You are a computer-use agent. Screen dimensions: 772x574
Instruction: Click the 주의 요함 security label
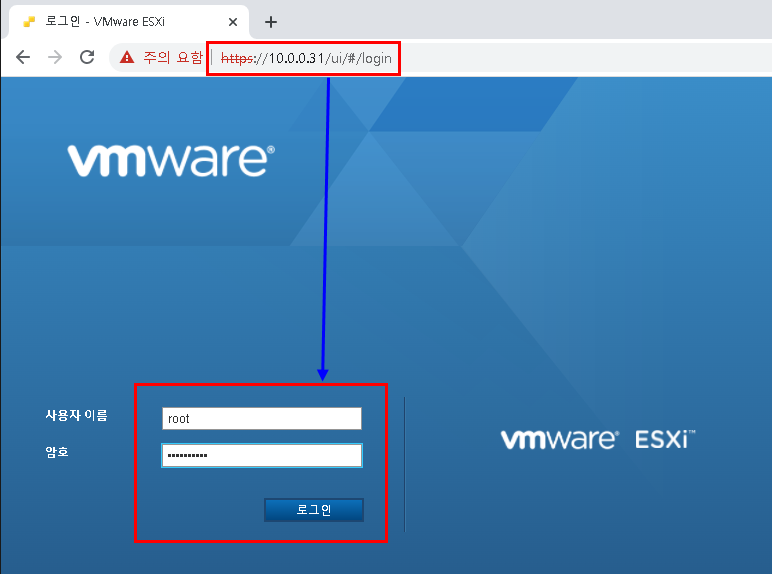tap(173, 58)
